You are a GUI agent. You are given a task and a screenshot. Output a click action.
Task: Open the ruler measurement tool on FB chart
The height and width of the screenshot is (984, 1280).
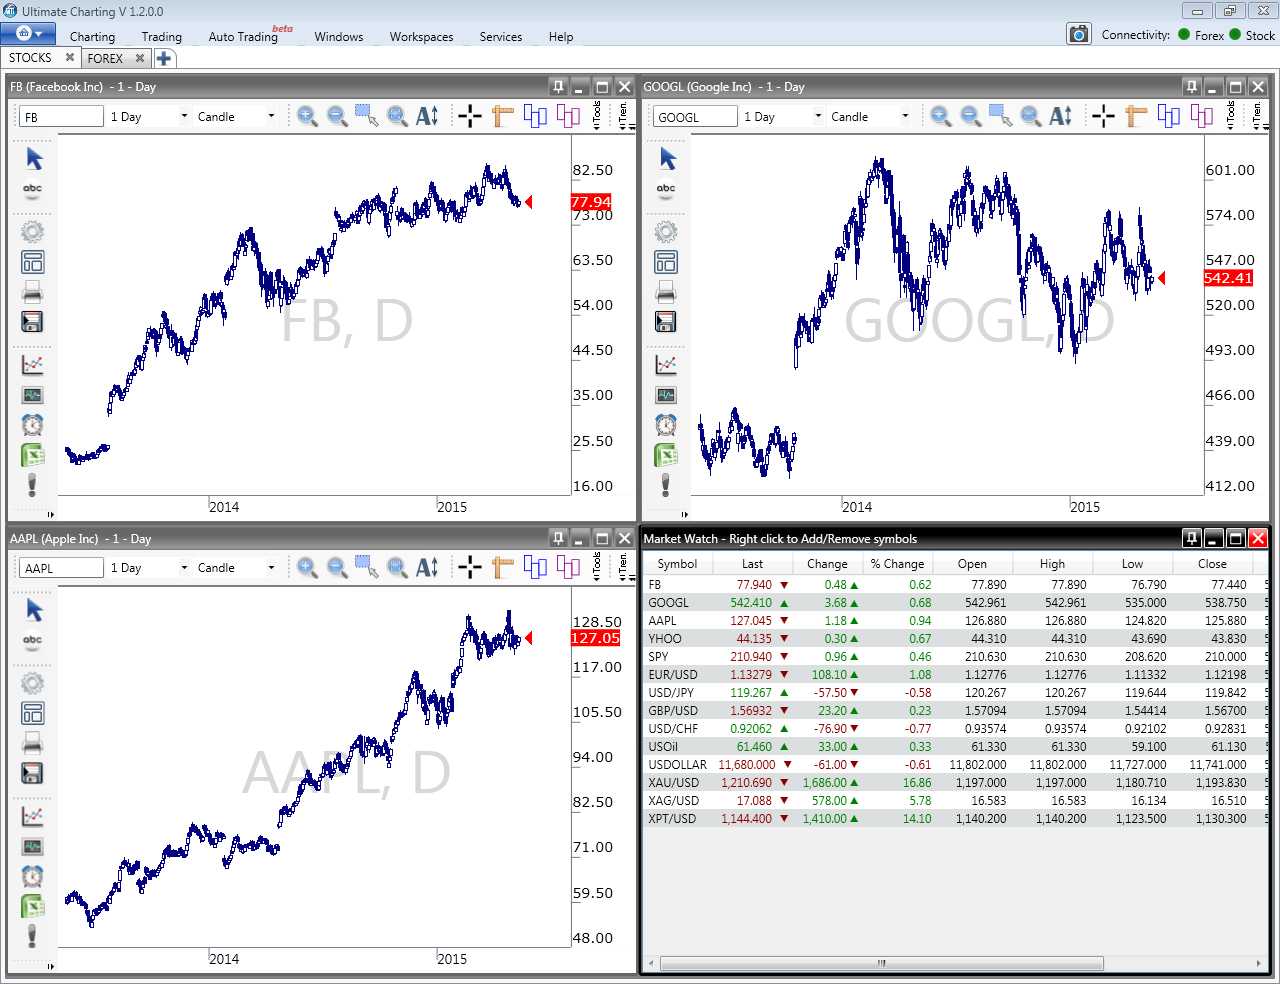(x=502, y=116)
